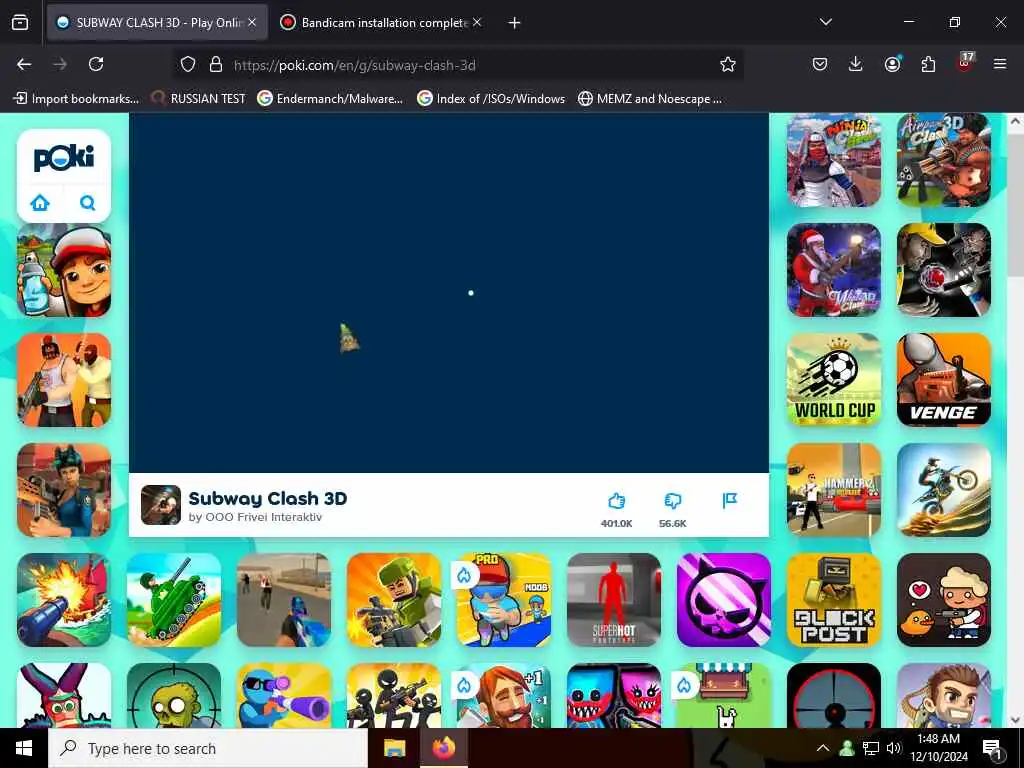The image size is (1024, 768).
Task: Open the volume speaker control
Action: click(x=894, y=748)
